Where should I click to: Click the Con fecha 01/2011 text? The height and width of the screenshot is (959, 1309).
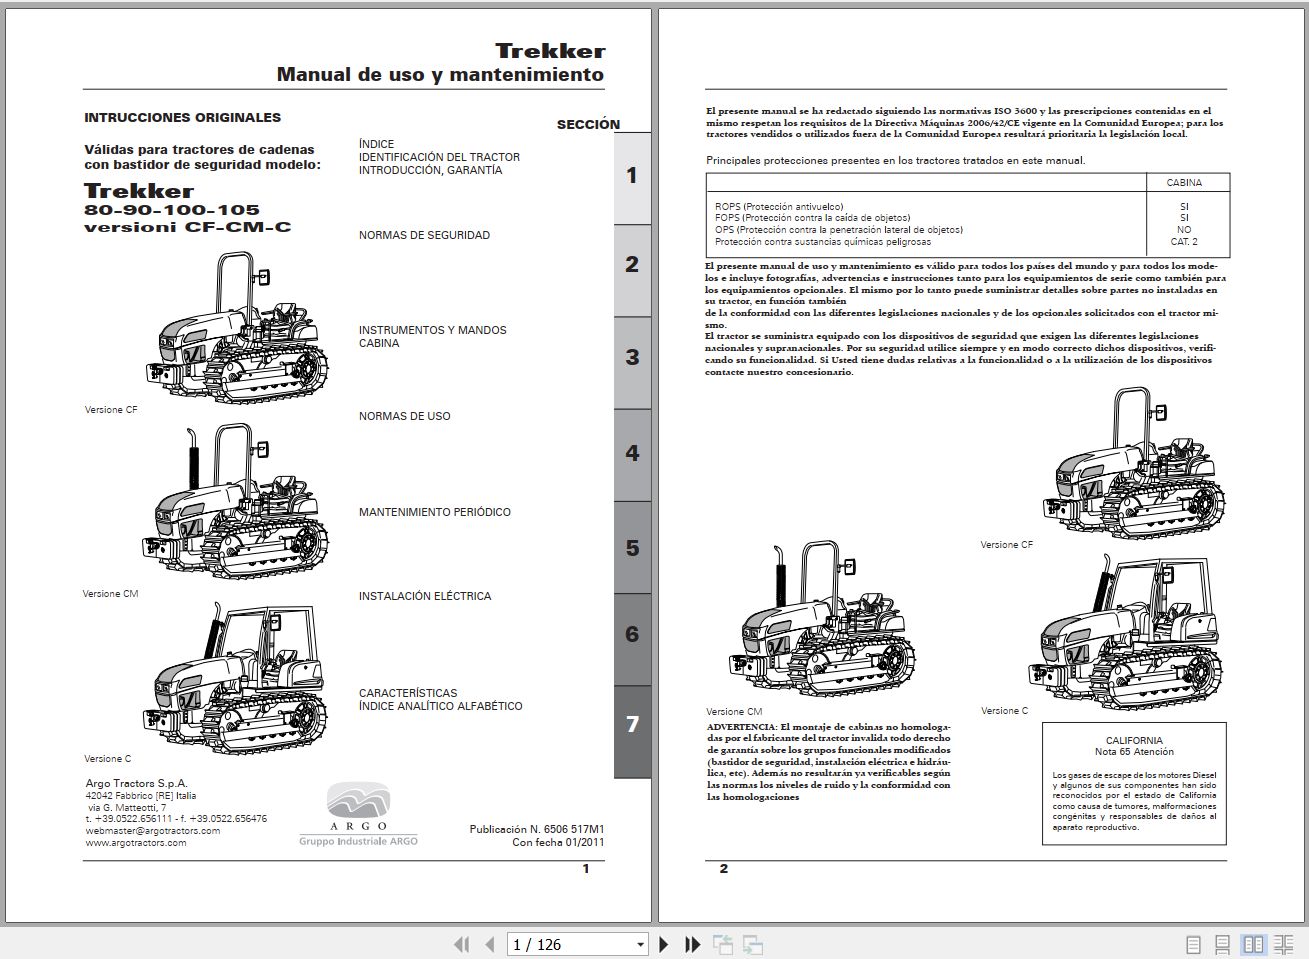click(558, 842)
